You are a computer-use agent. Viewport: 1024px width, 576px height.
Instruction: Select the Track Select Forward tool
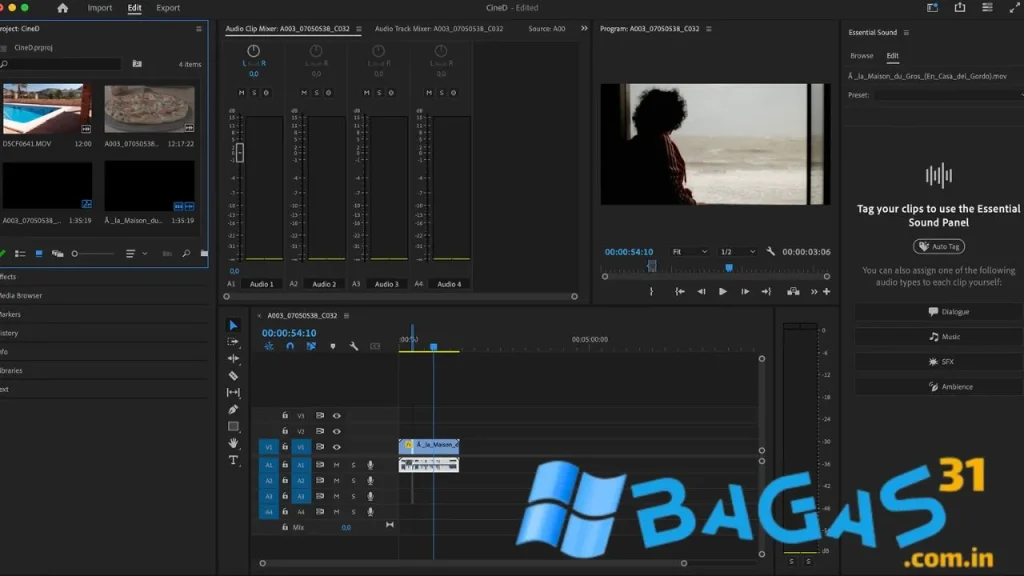233,342
